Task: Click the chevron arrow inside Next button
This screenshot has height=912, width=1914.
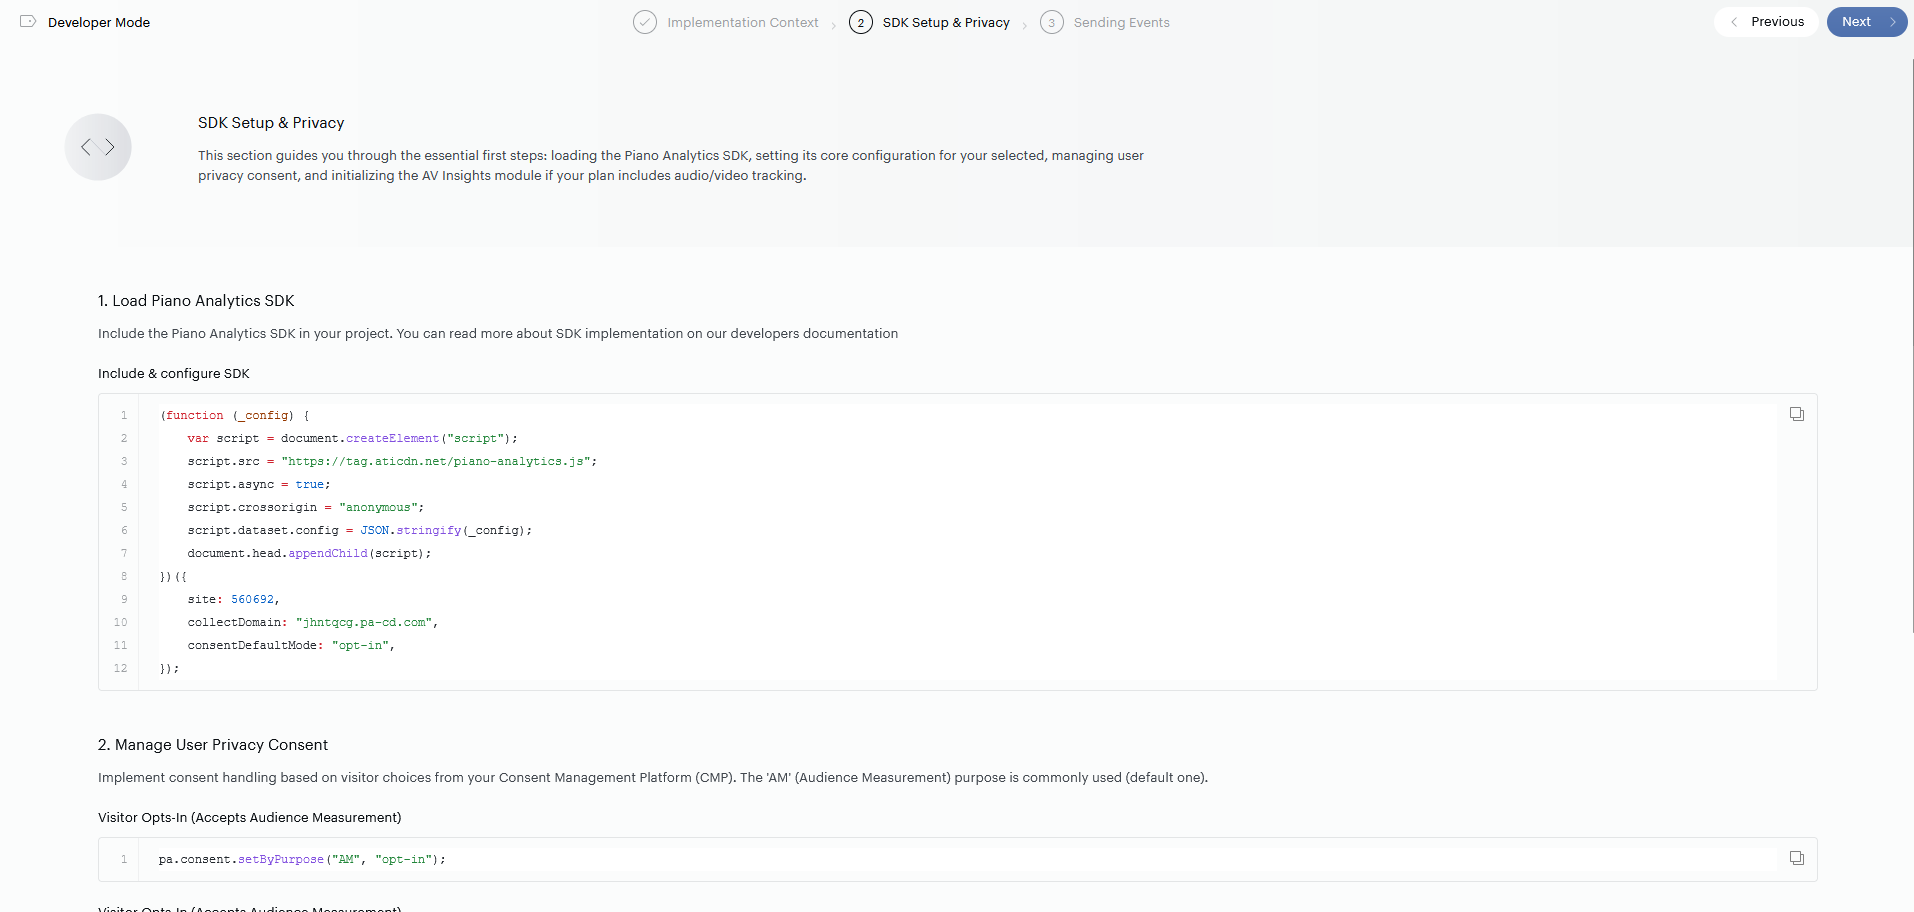Action: 1892,22
